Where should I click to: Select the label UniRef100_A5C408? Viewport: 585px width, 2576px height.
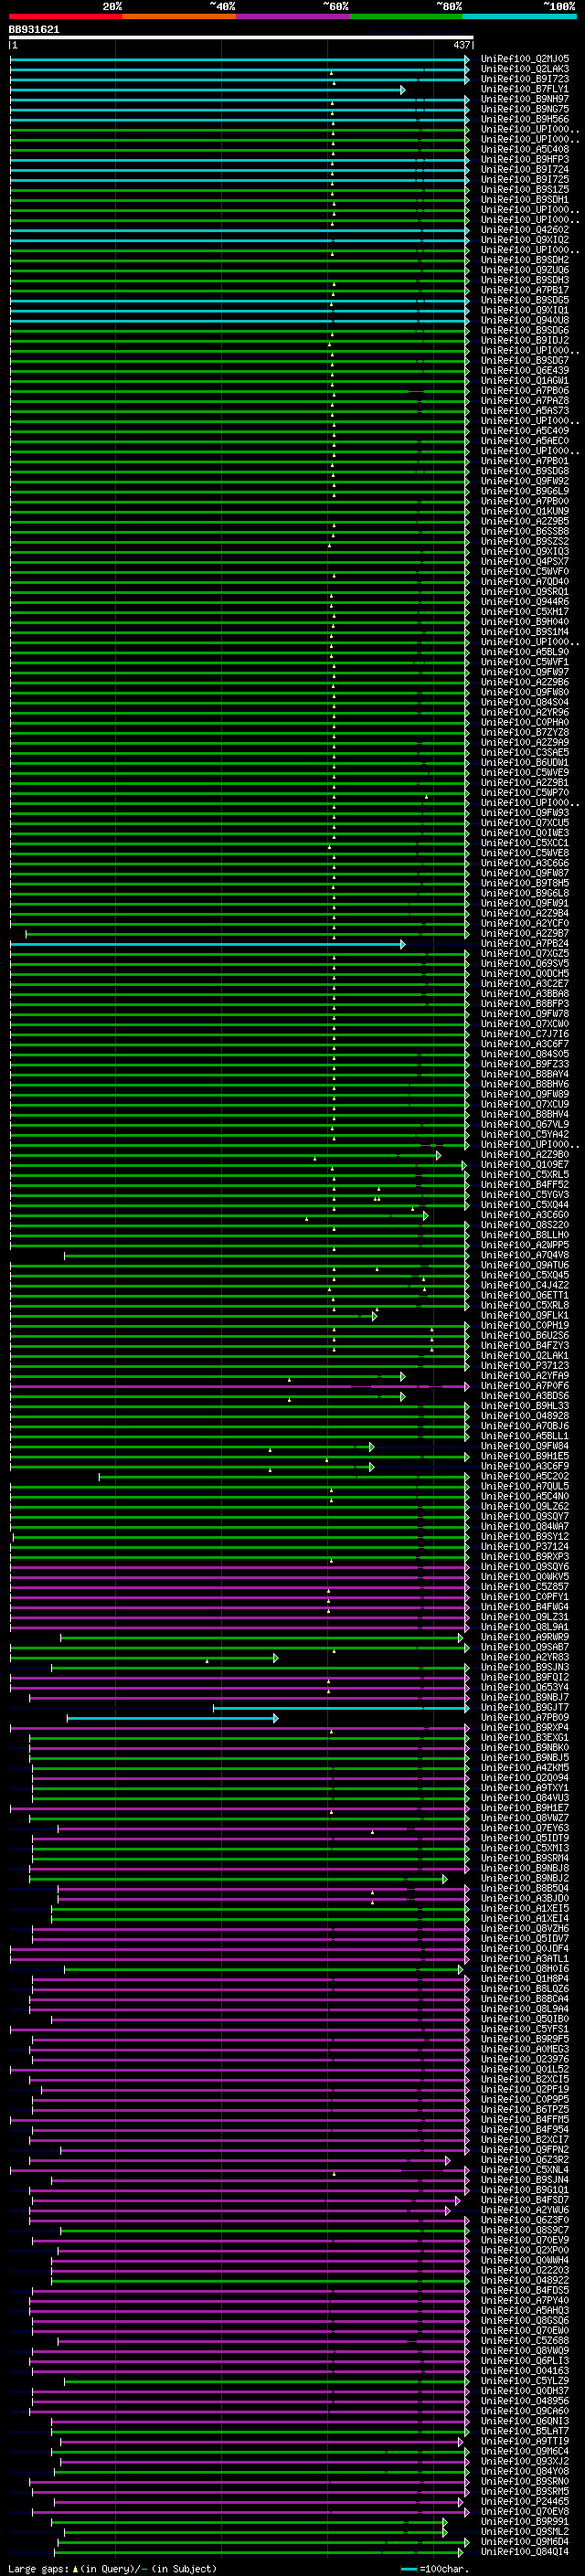(525, 150)
